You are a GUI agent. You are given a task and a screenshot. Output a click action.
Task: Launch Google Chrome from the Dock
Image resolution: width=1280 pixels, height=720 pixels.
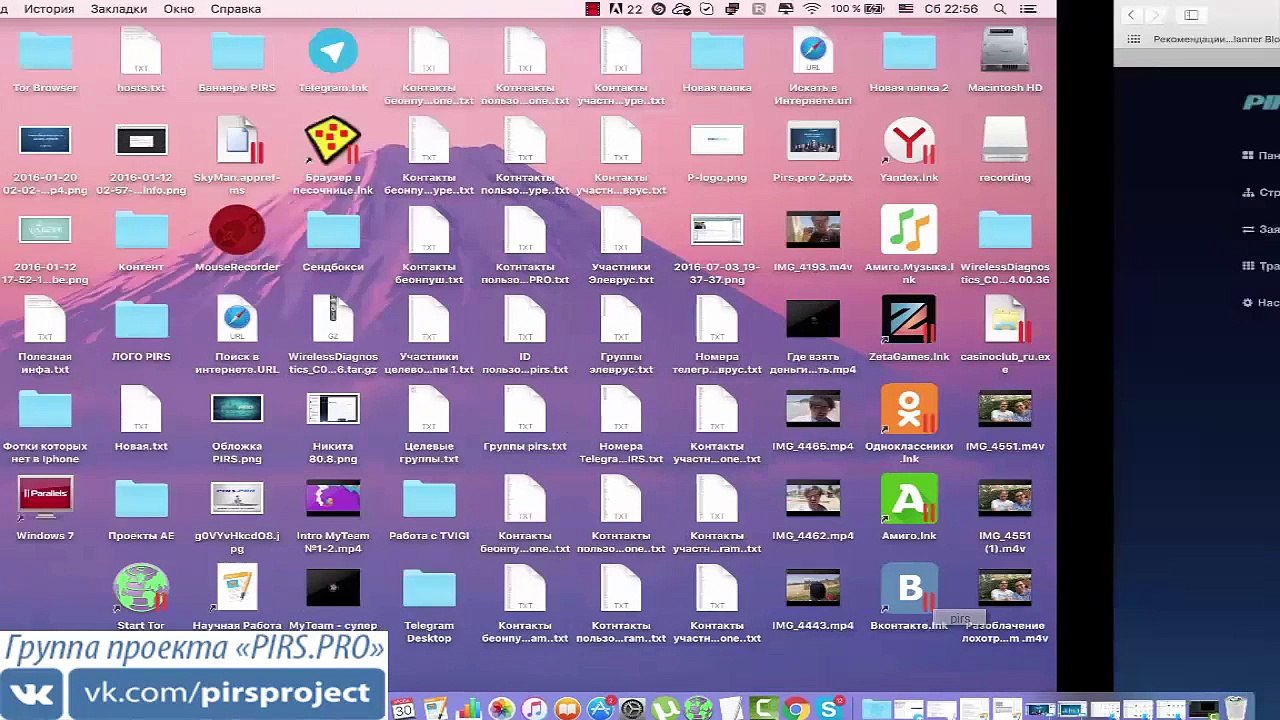point(797,709)
